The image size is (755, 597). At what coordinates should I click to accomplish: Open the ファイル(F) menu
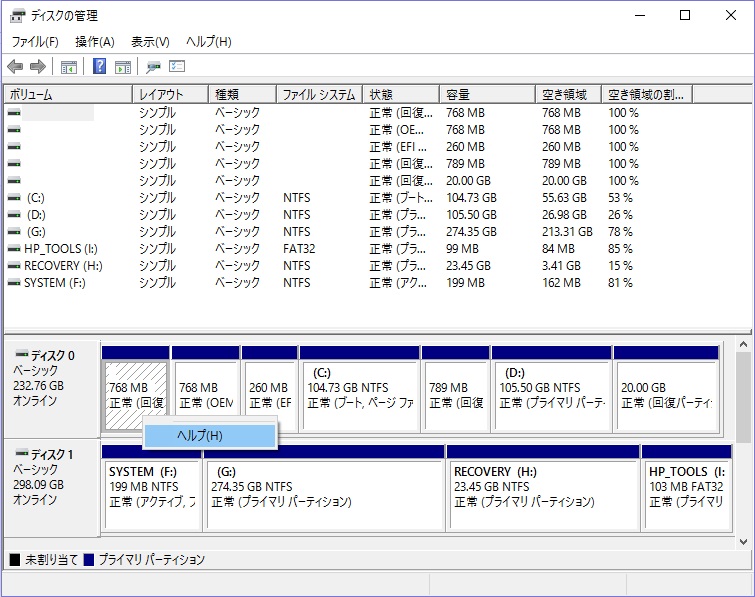[x=35, y=42]
